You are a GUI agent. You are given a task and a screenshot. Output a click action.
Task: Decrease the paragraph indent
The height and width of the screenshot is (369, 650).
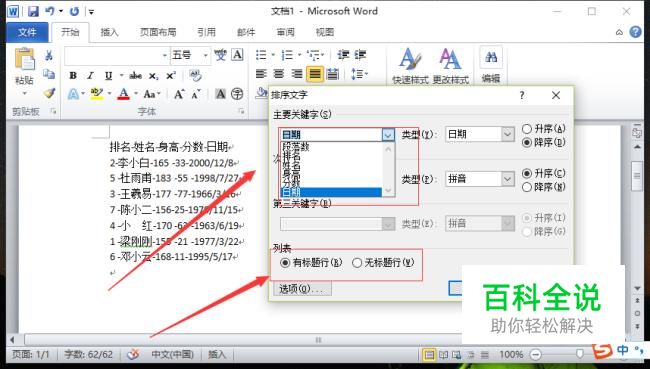coord(343,55)
